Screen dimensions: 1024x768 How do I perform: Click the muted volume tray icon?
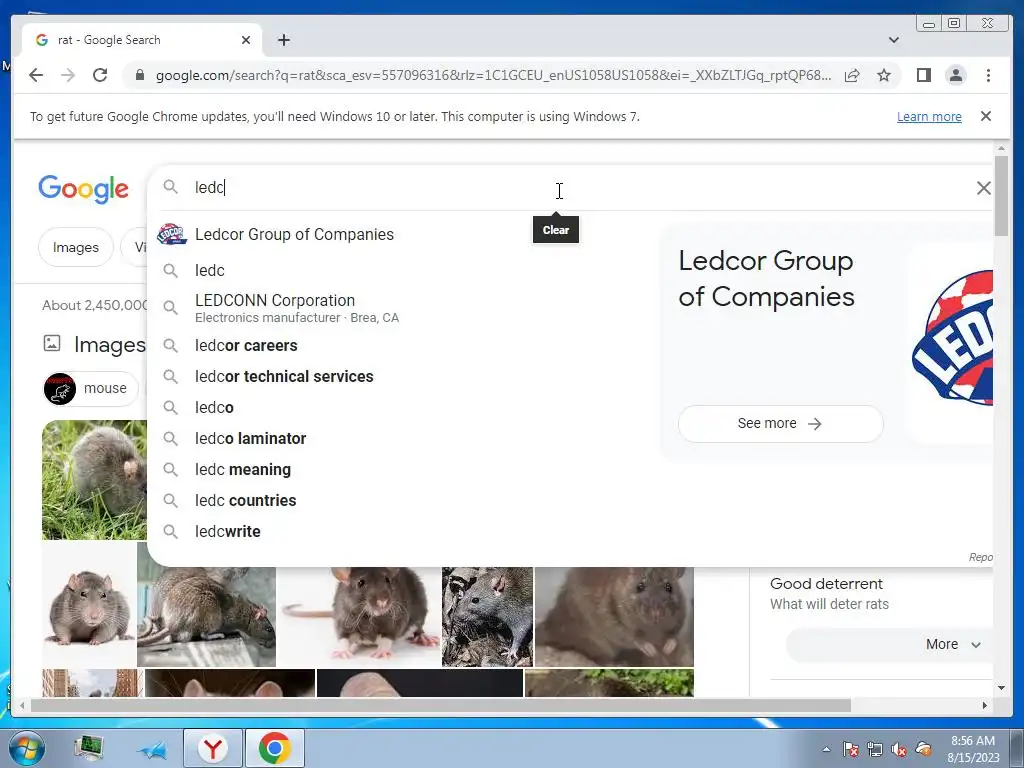tap(899, 750)
